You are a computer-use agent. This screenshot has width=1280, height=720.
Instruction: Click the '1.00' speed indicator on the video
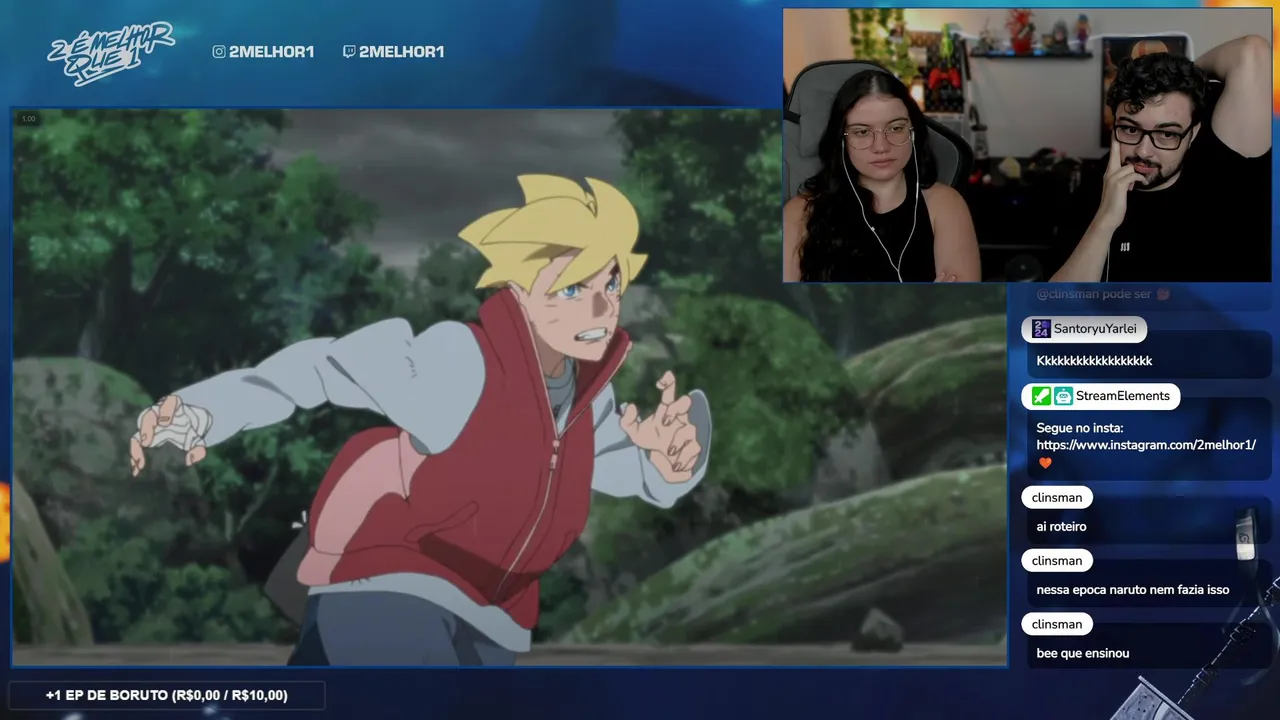[28, 119]
